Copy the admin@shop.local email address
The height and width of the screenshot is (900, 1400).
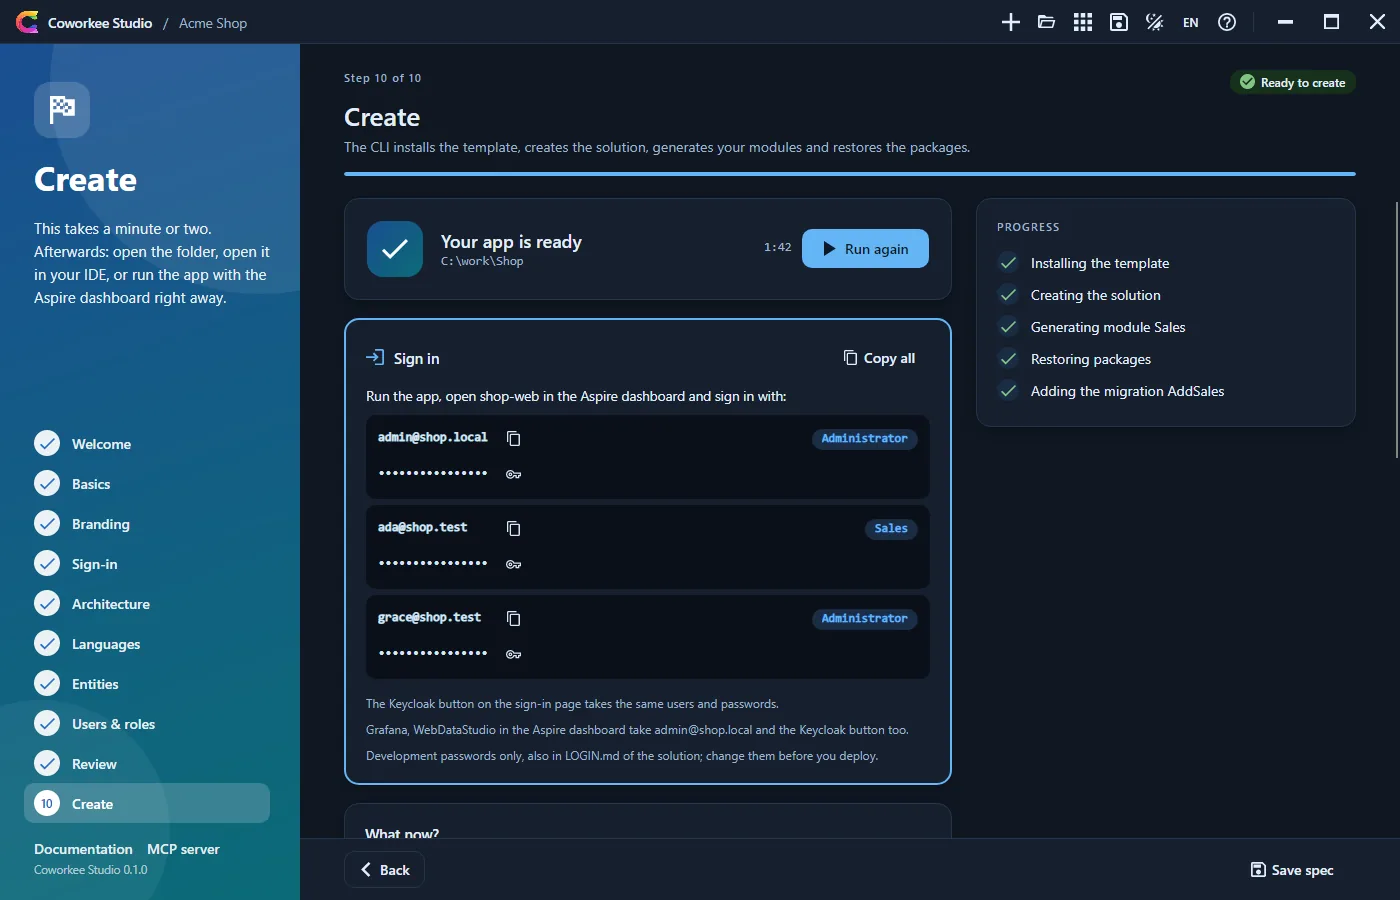click(x=514, y=438)
